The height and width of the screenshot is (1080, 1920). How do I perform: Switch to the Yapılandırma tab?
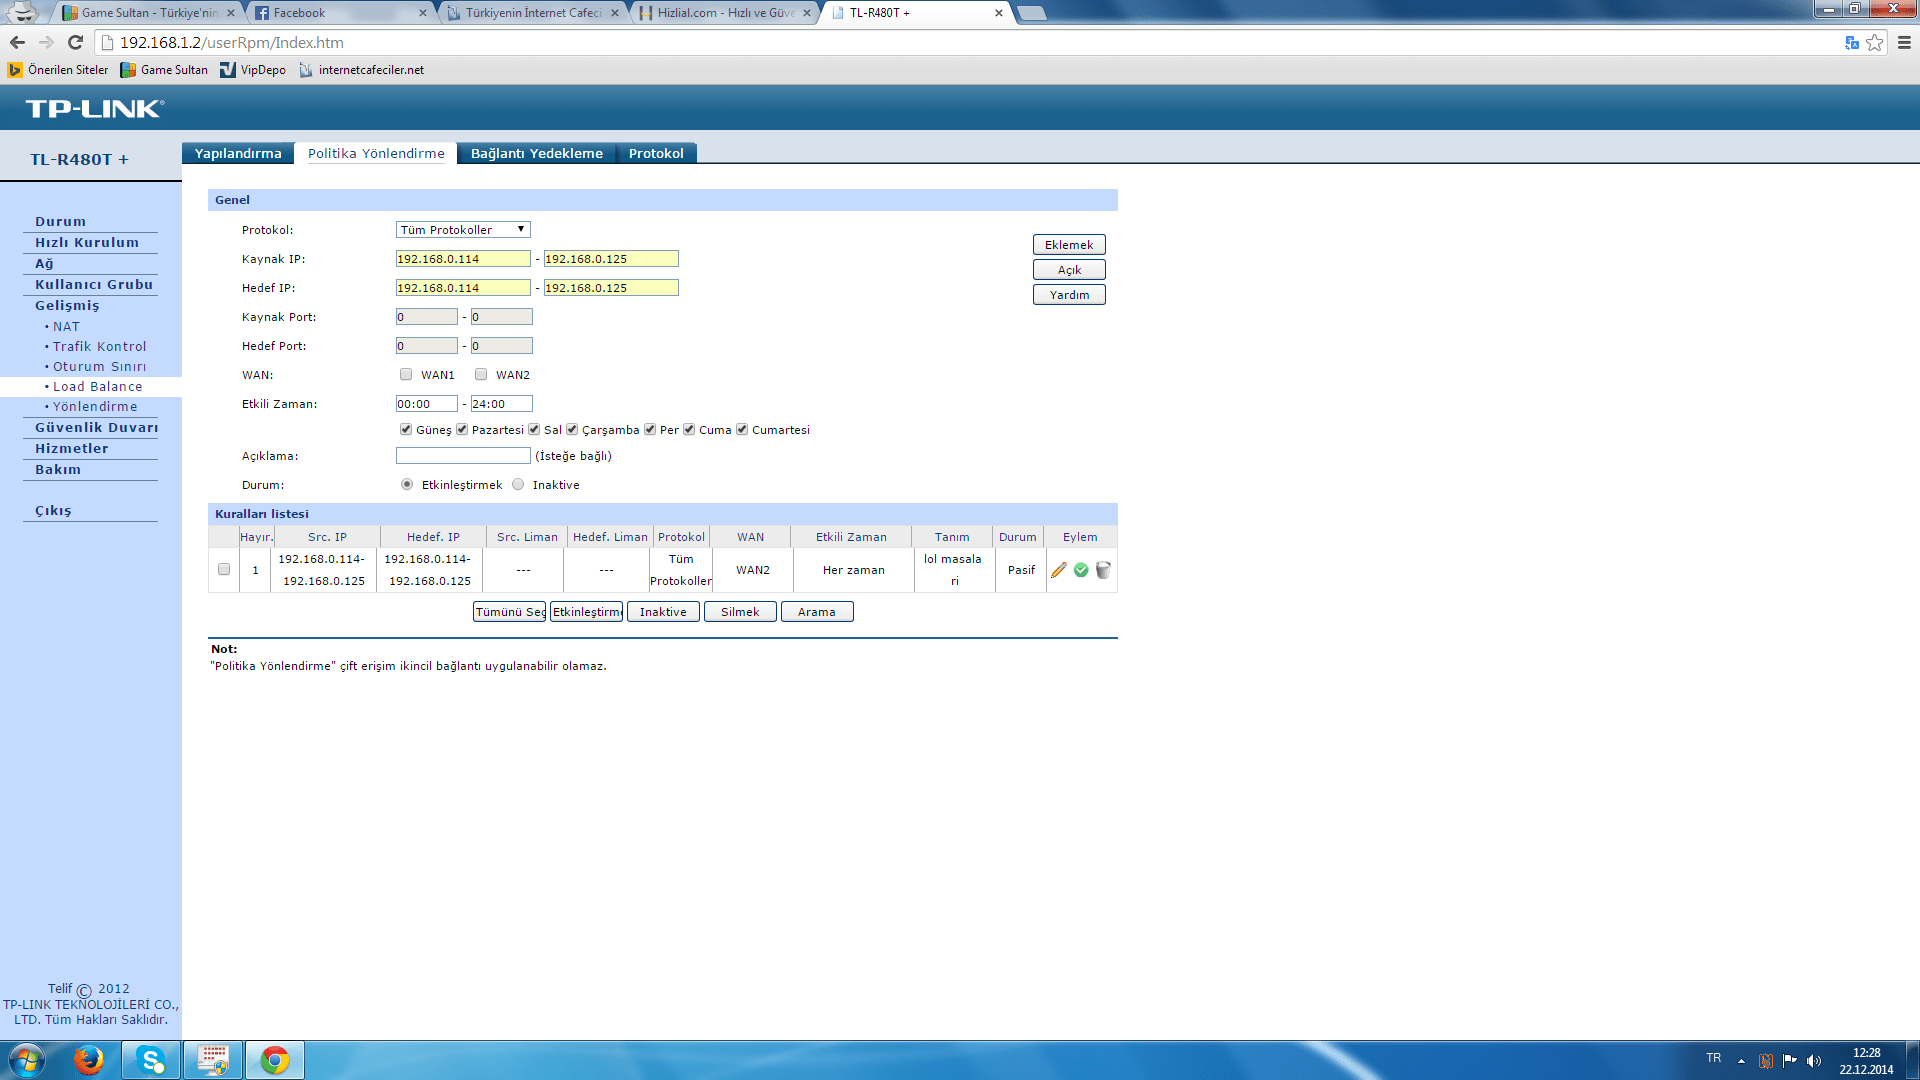238,153
